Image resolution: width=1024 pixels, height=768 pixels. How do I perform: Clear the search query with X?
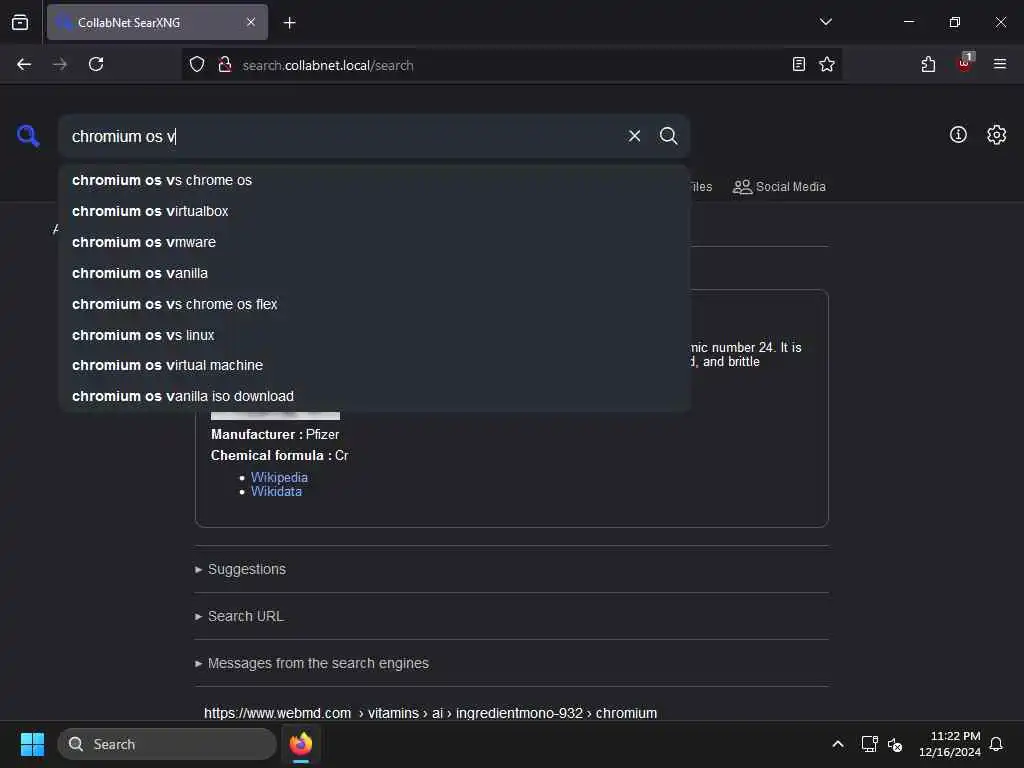(x=634, y=136)
